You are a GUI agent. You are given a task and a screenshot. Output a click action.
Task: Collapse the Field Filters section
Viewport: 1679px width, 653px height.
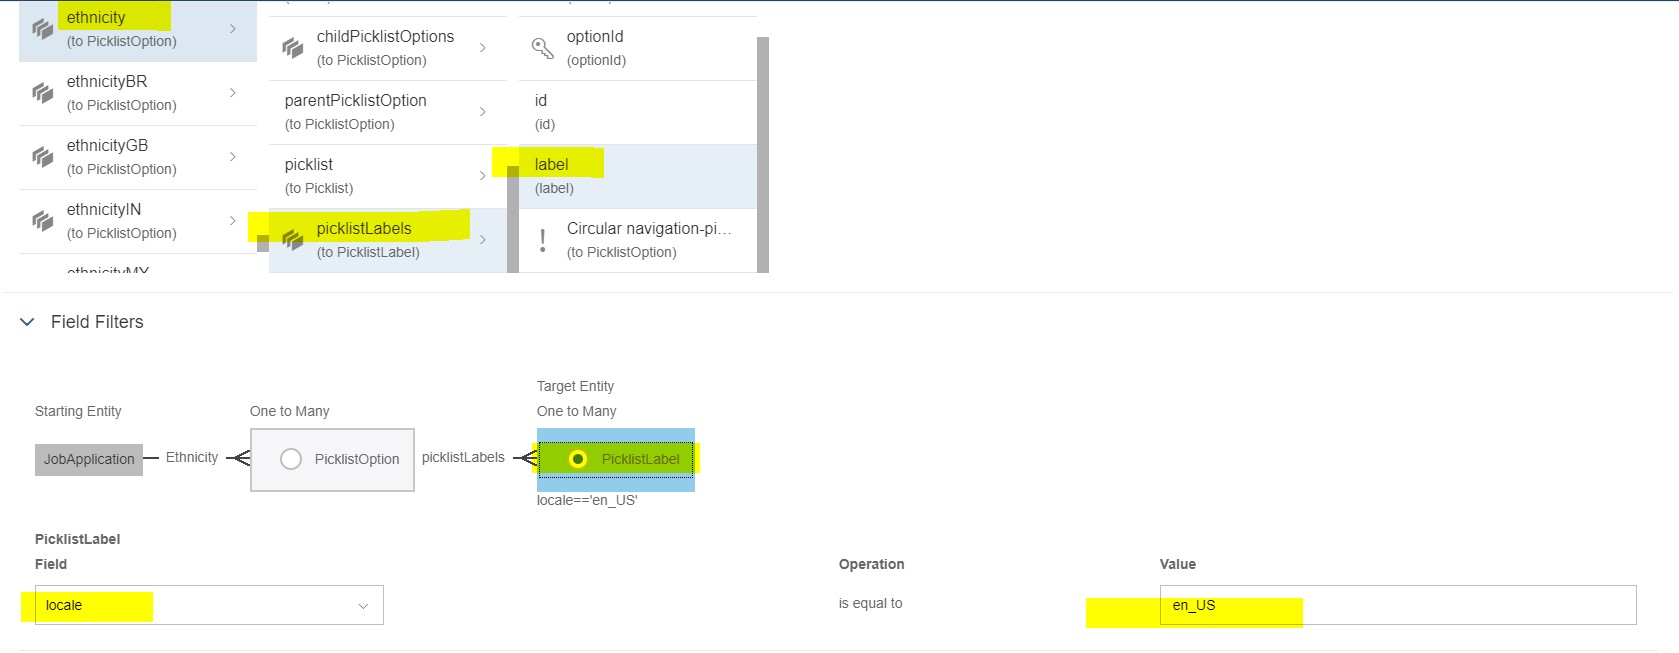click(x=27, y=322)
